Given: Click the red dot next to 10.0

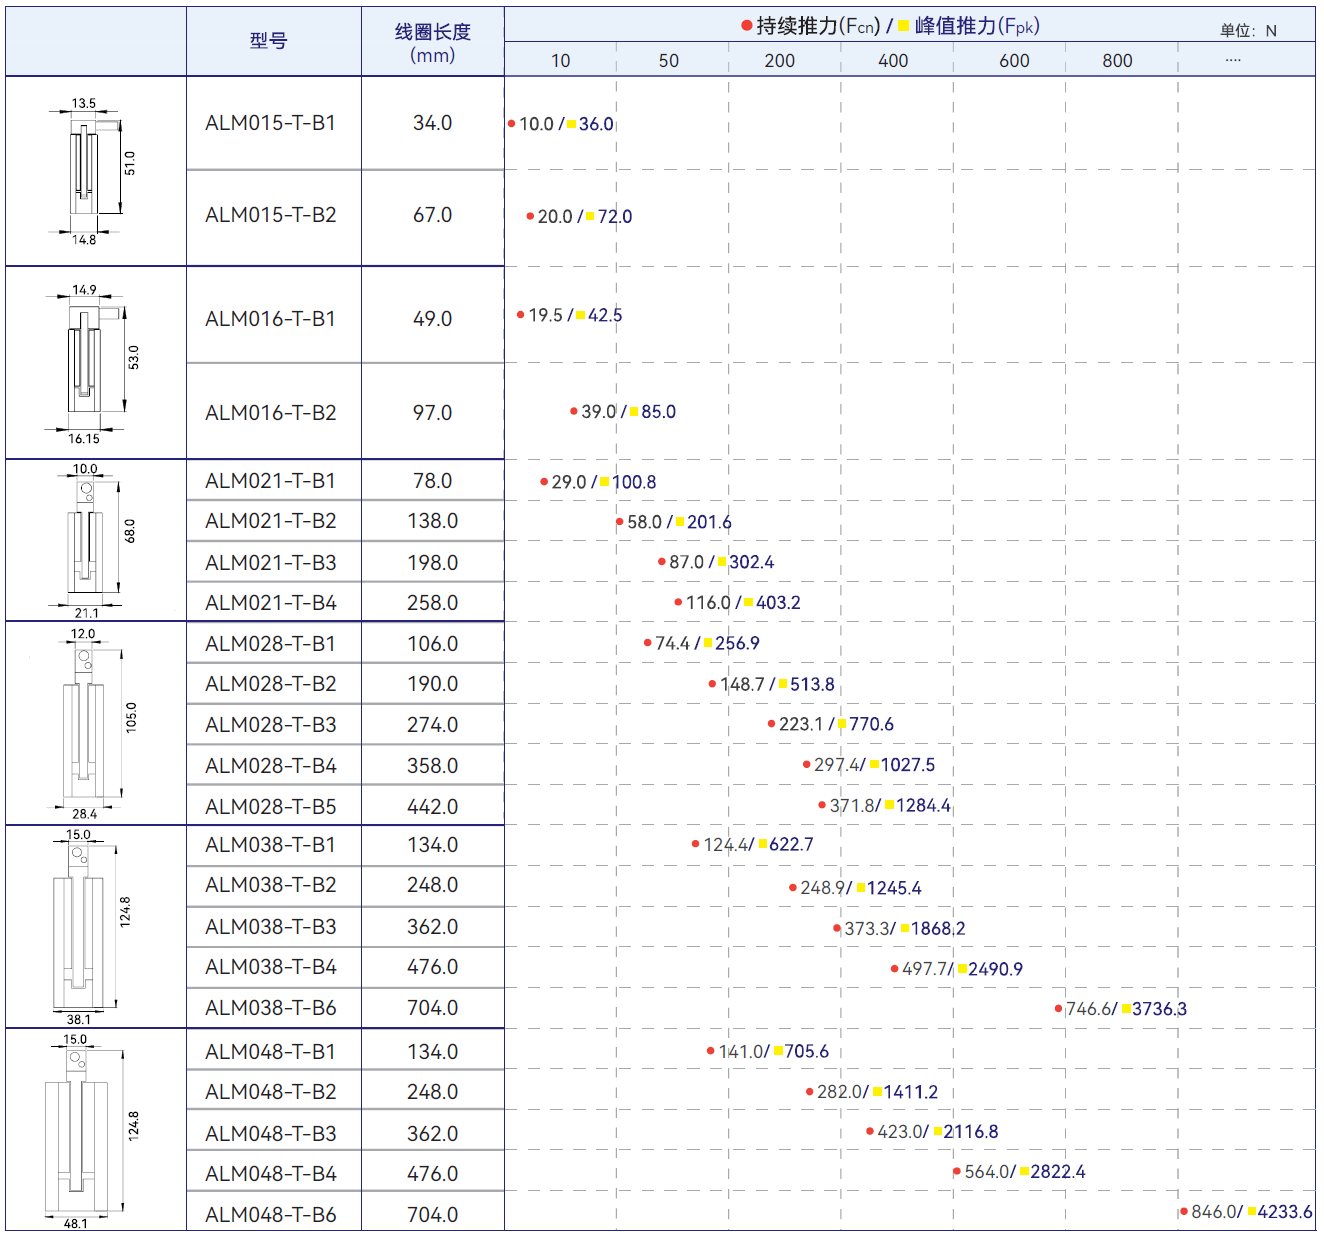Looking at the screenshot, I should click(511, 124).
